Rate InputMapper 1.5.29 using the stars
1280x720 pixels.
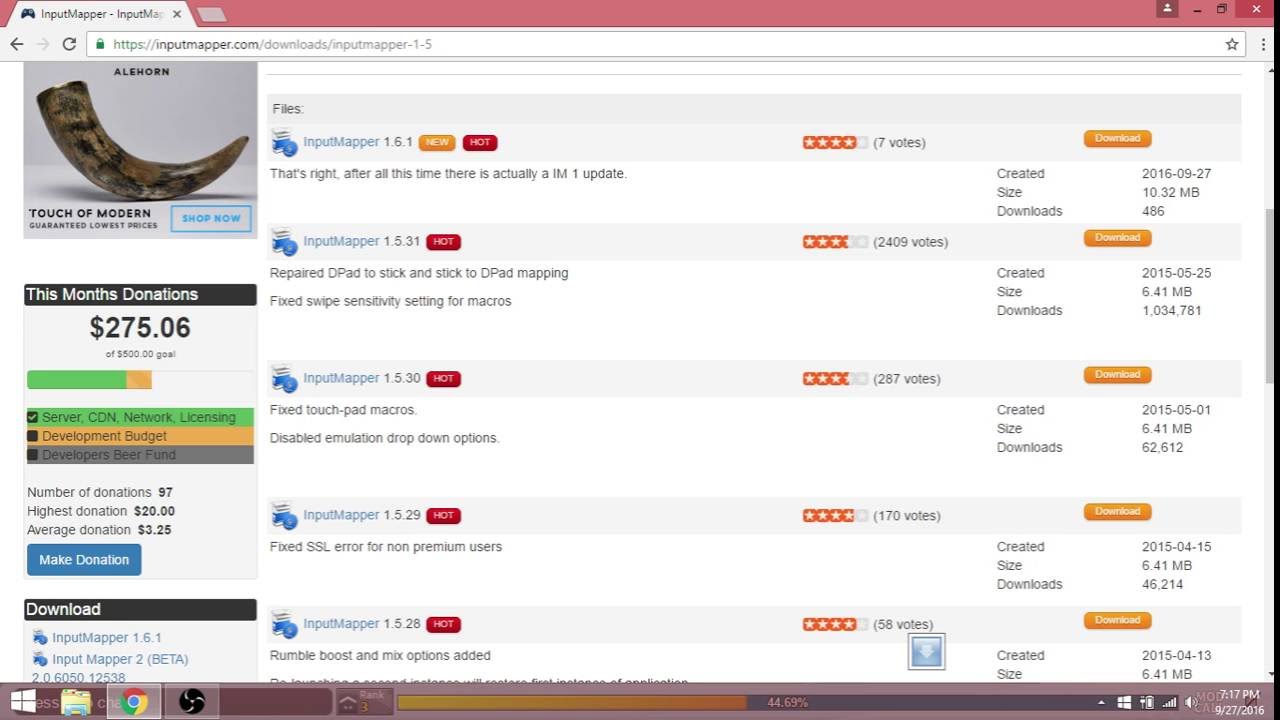pyautogui.click(x=835, y=515)
